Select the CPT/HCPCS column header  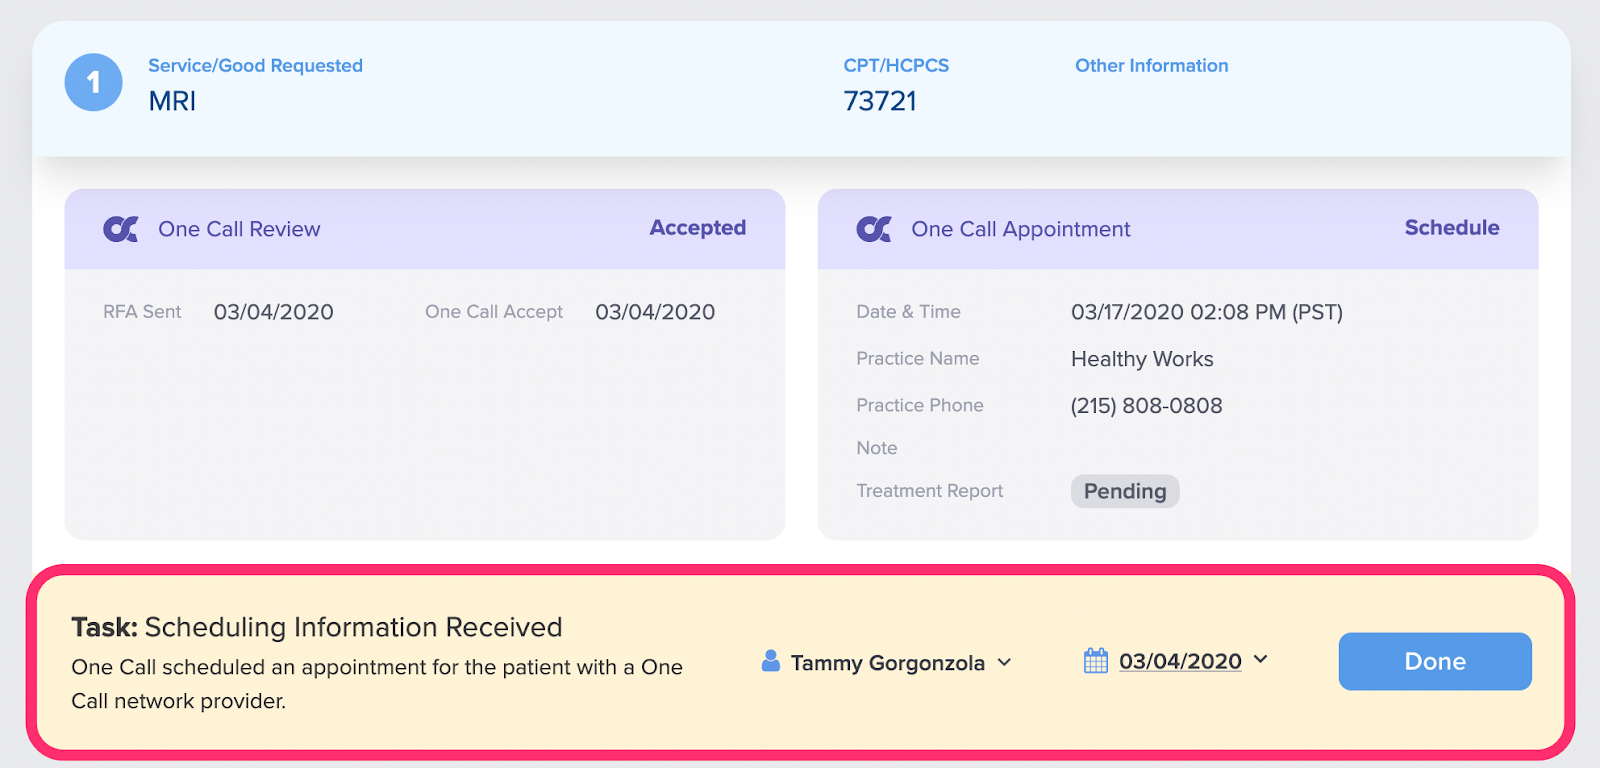(x=896, y=66)
